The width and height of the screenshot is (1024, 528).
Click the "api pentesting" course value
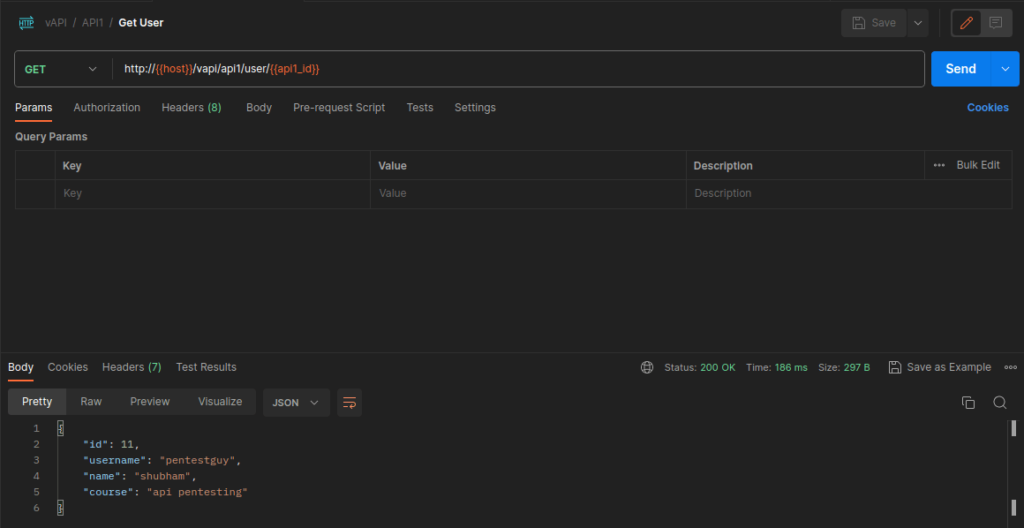(x=197, y=492)
